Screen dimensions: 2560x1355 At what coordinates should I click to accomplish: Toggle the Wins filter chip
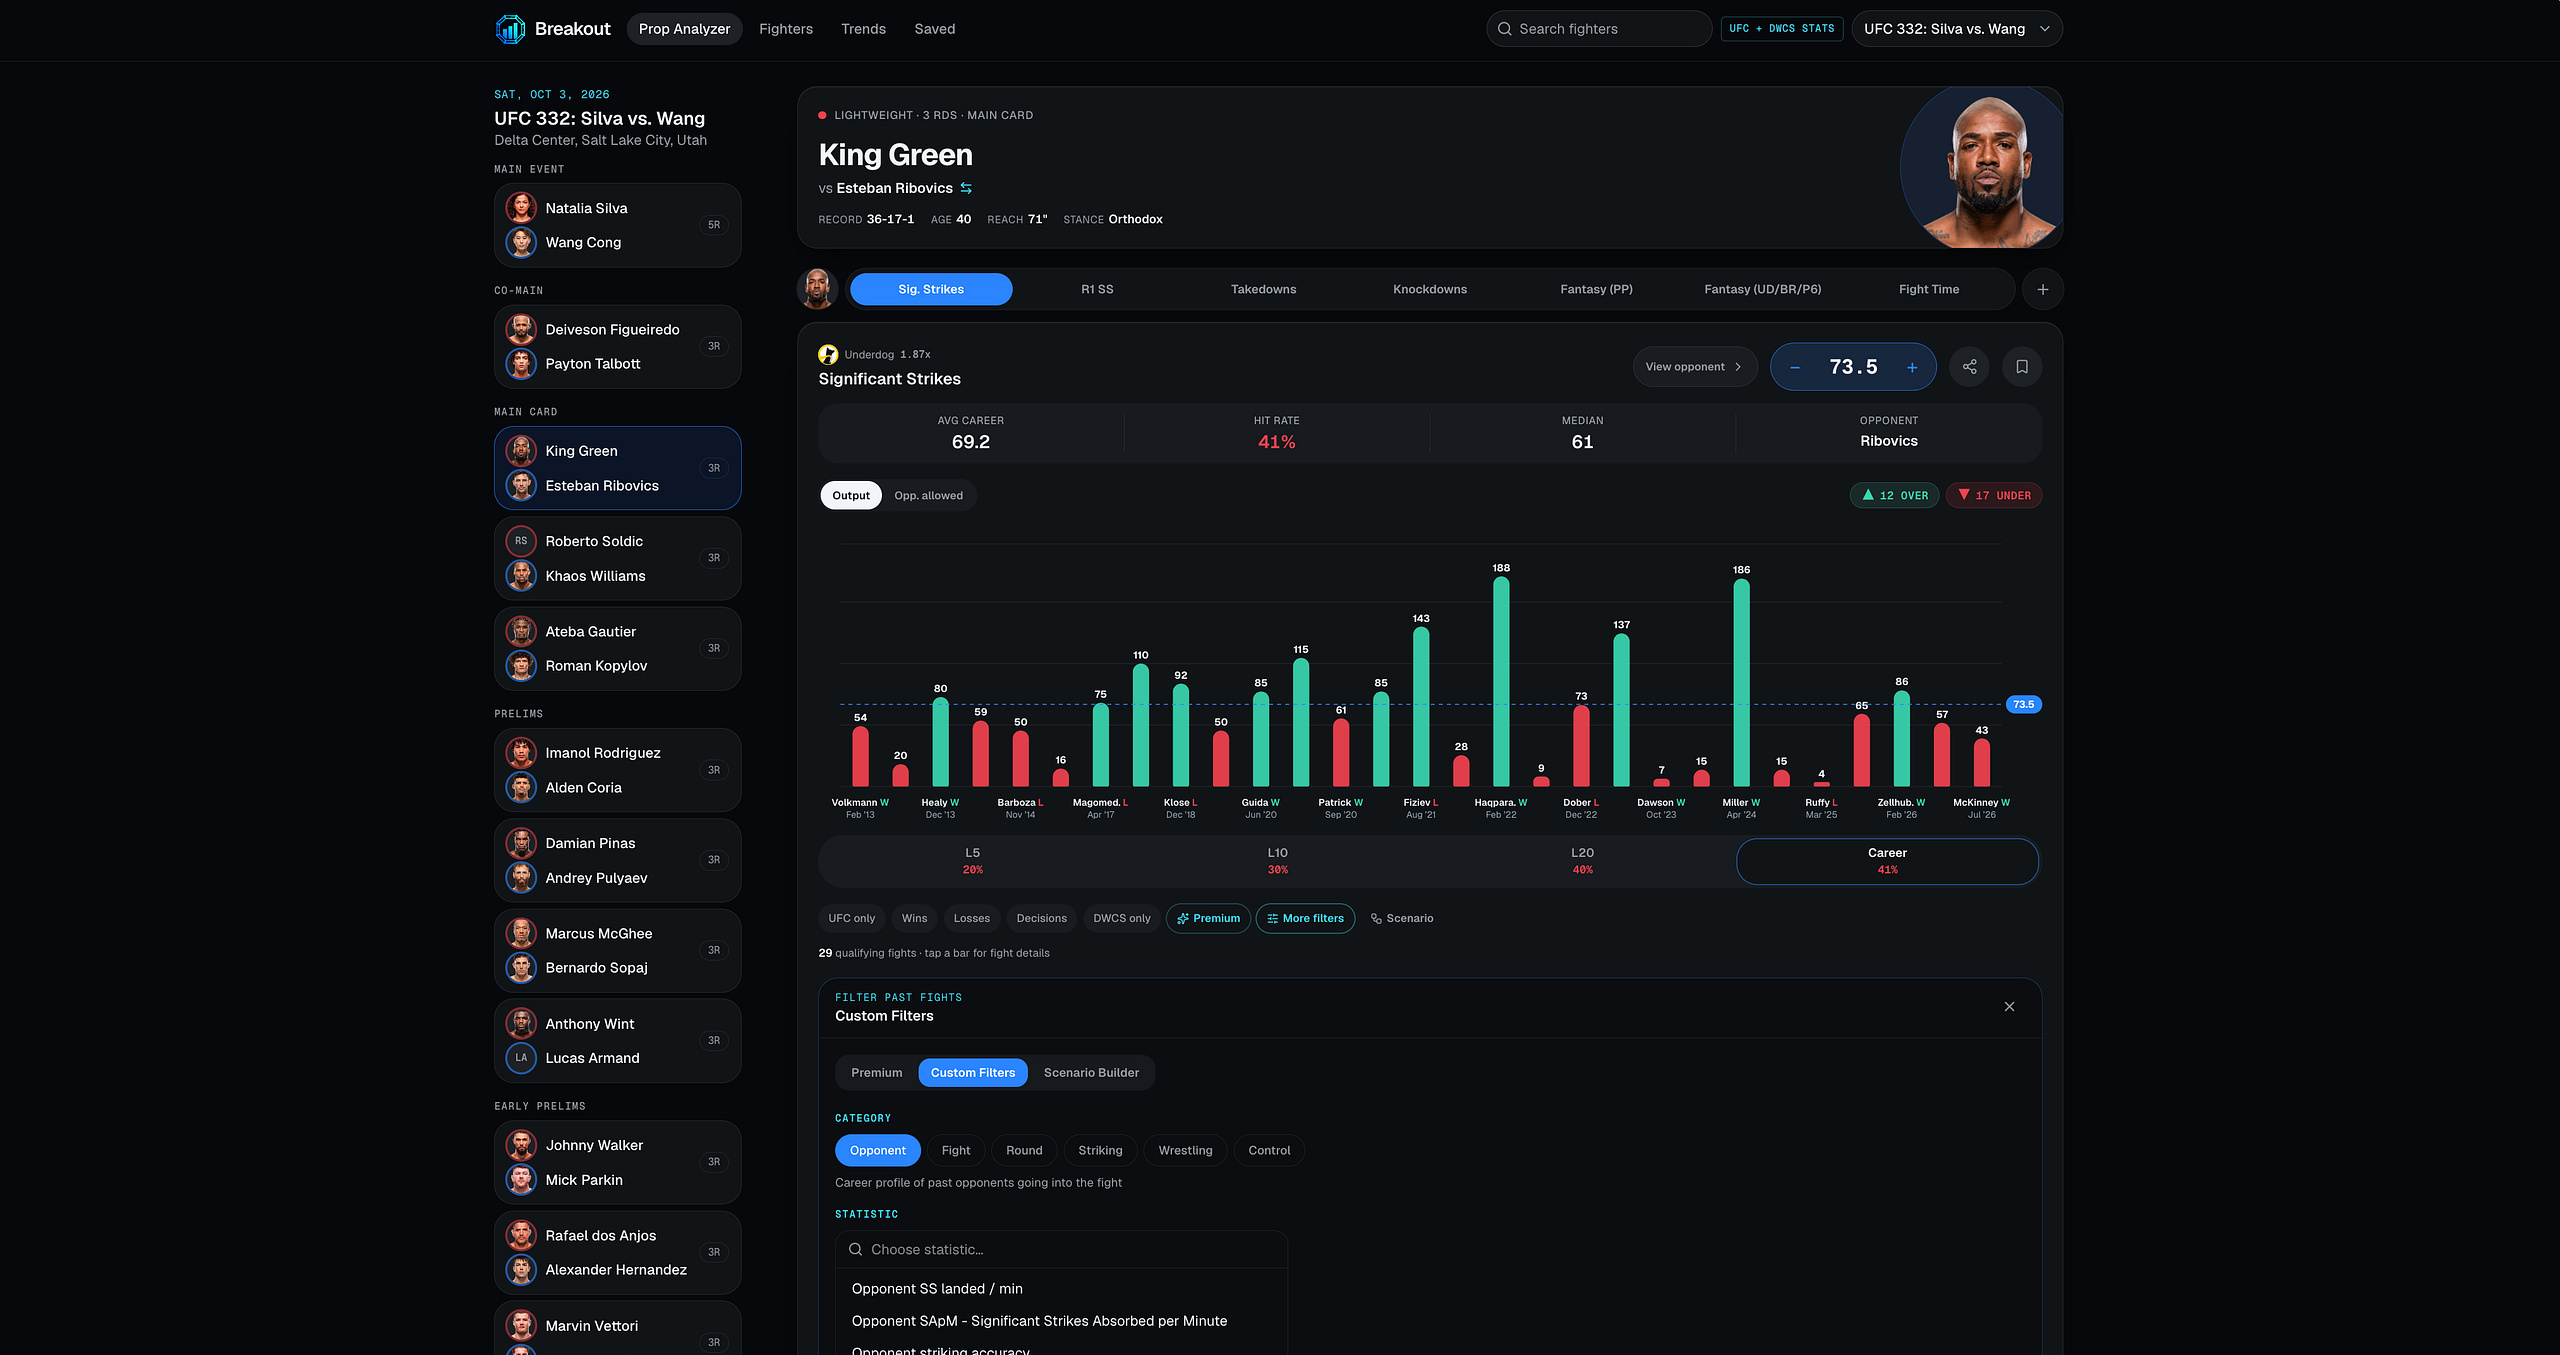pos(914,918)
